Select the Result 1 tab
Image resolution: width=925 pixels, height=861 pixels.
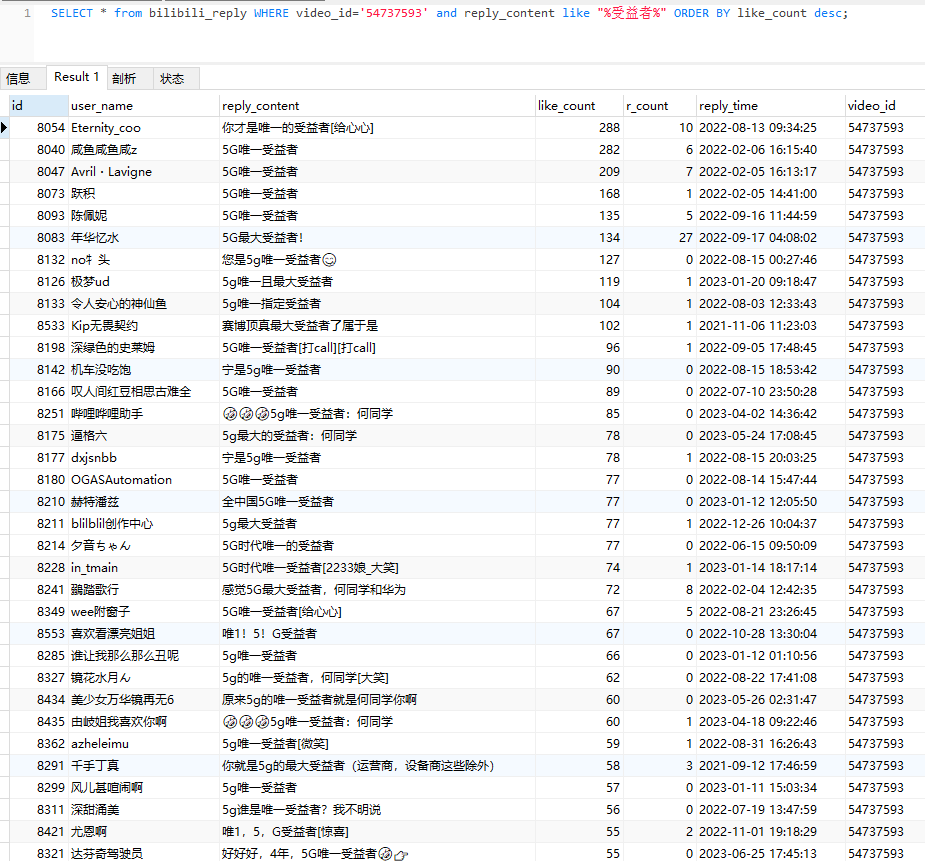pos(77,77)
